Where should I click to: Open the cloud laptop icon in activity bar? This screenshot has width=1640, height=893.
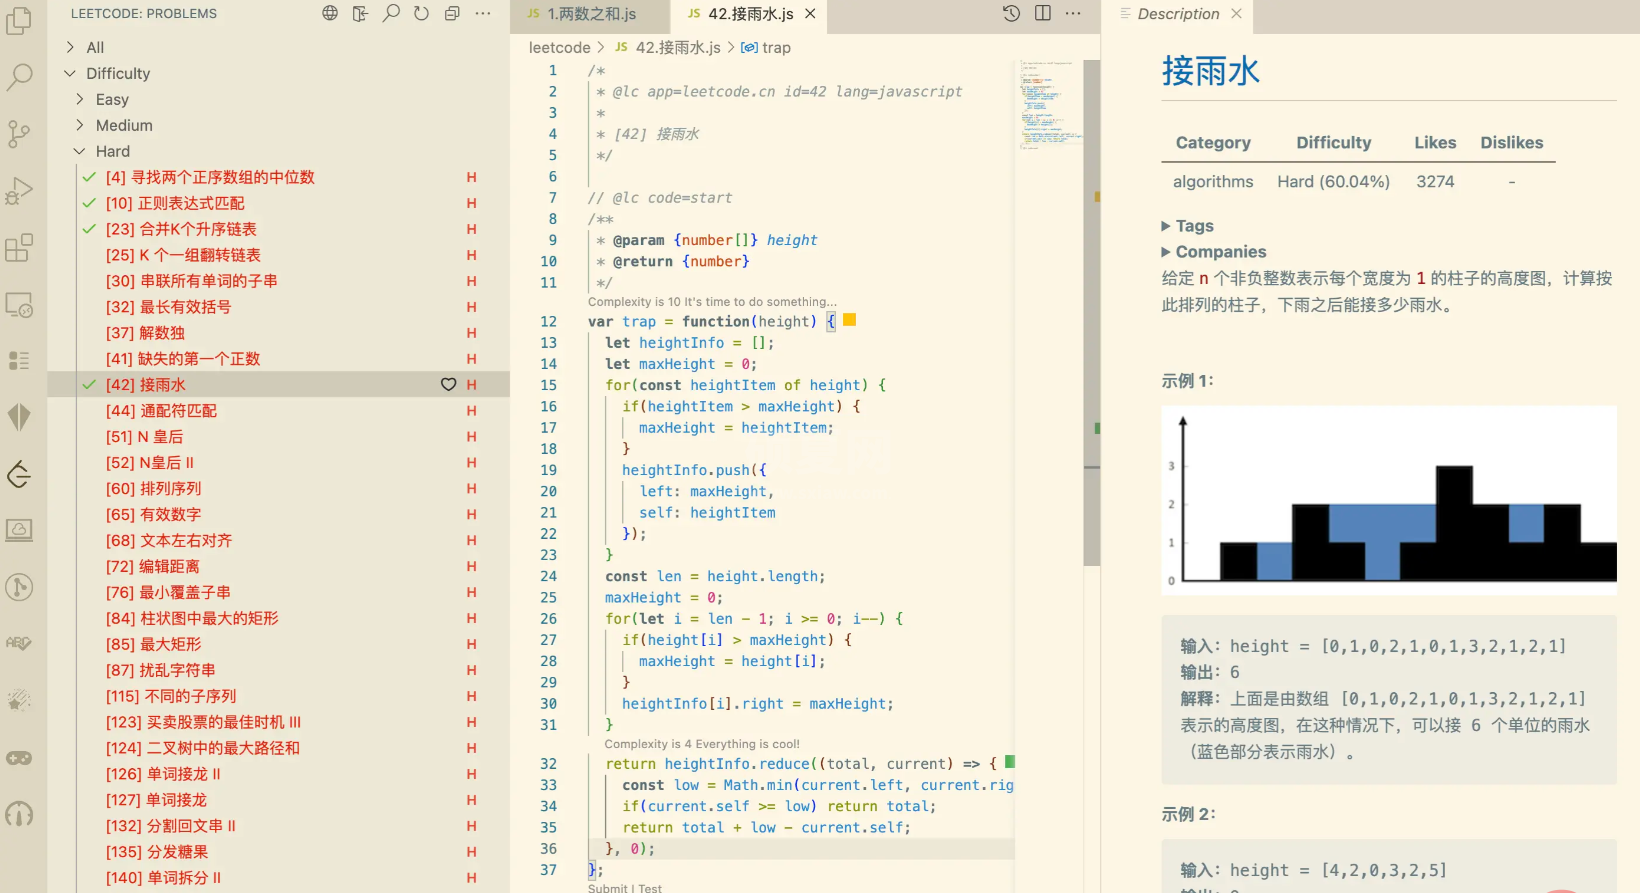pyautogui.click(x=19, y=530)
